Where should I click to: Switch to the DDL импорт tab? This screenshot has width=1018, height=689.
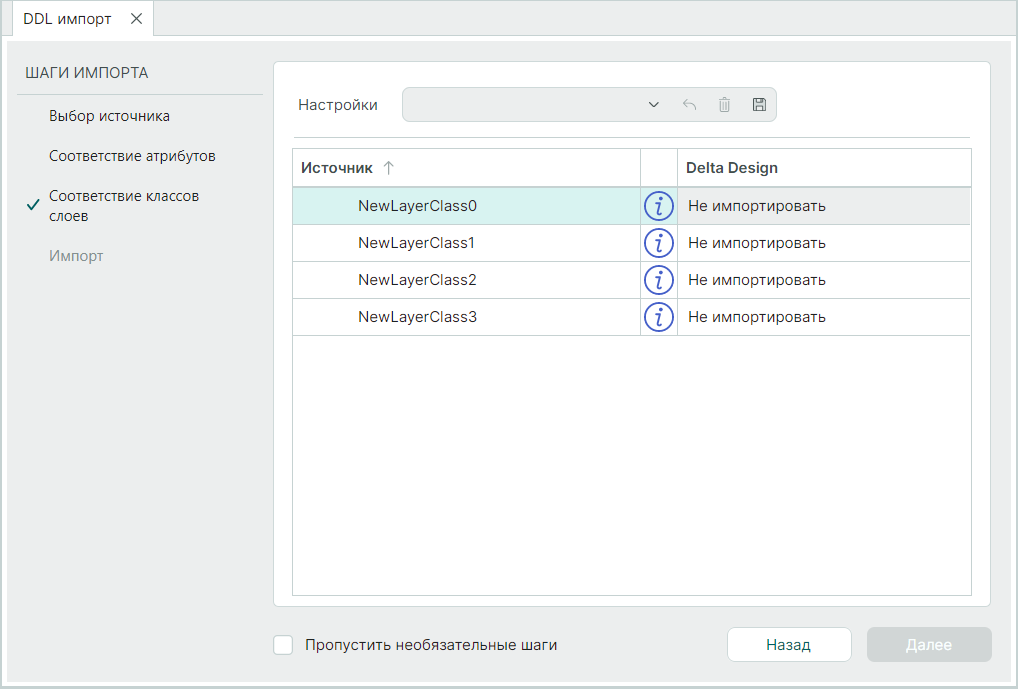[x=68, y=19]
